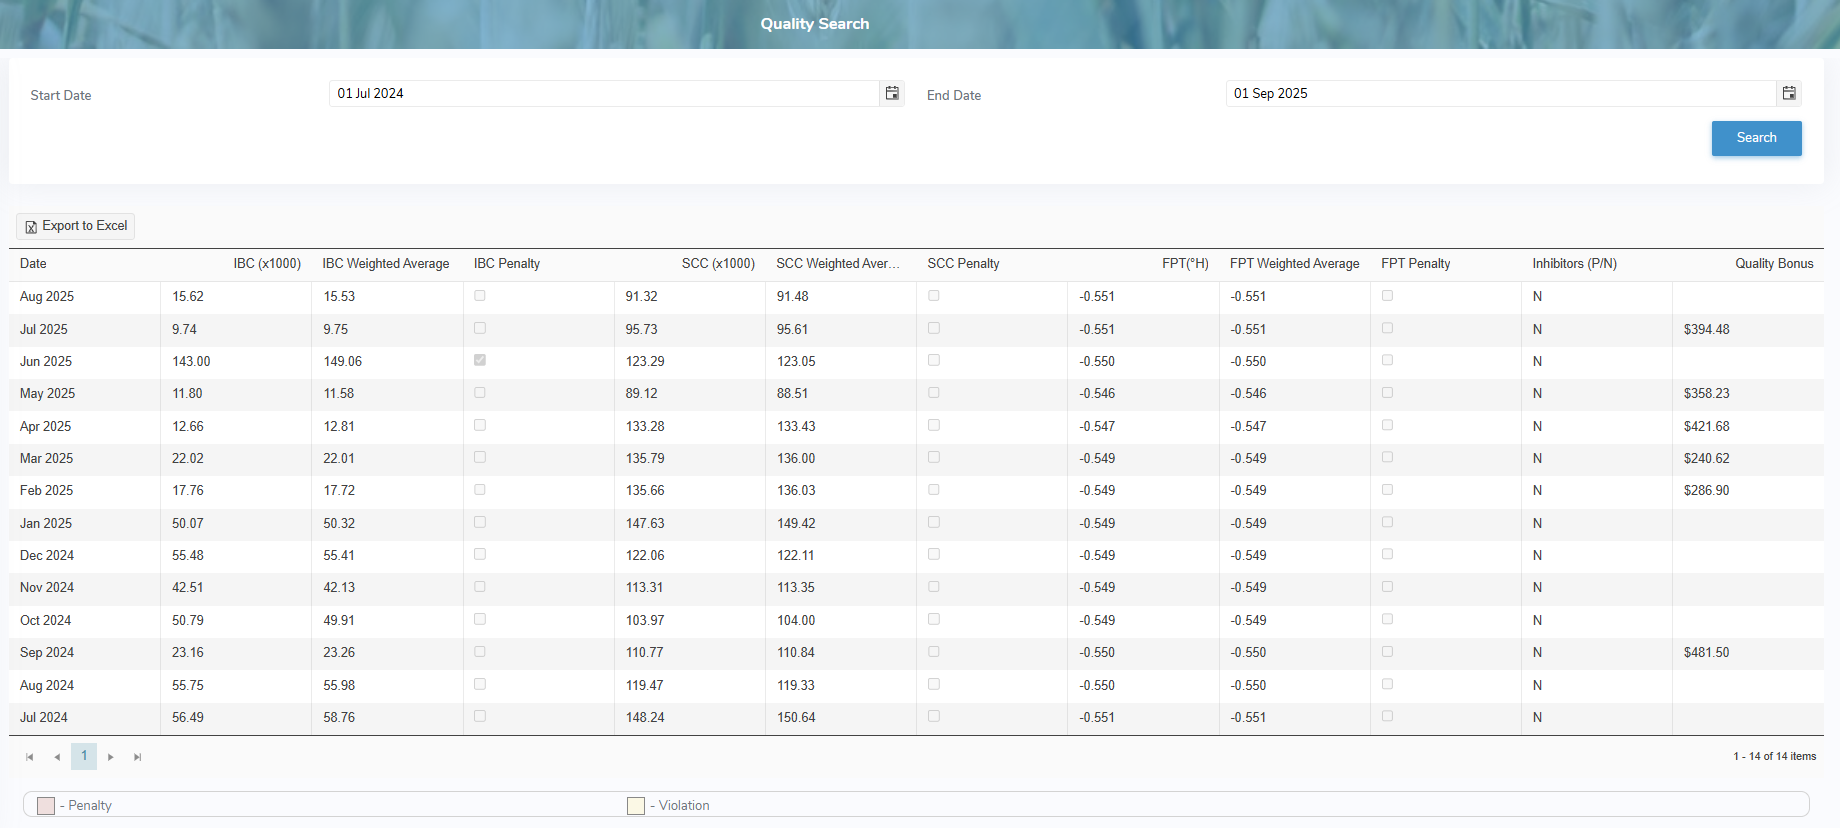Sort by the IBC (x1000) column header
Viewport: 1840px width, 828px height.
tap(267, 264)
